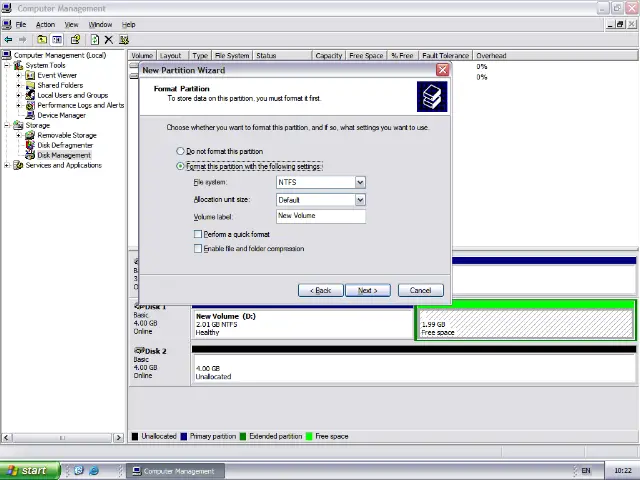
Task: Open the View menu
Action: tap(71, 24)
